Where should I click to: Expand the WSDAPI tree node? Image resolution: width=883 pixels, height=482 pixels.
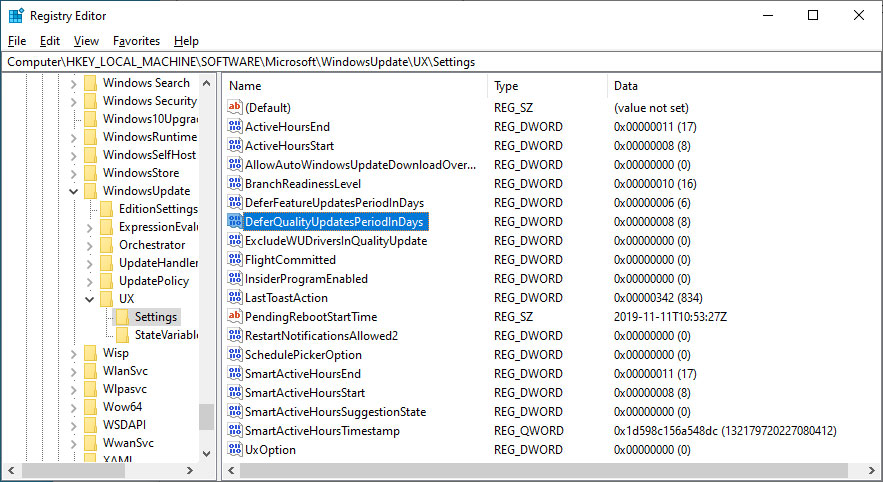(73, 426)
